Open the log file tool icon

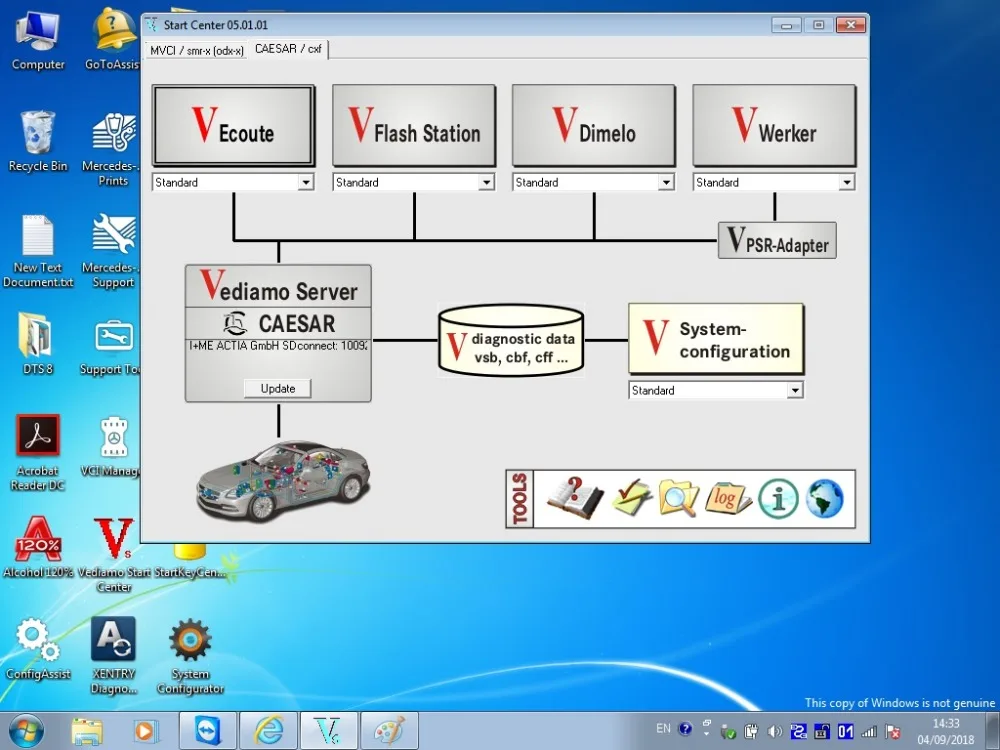tap(728, 498)
